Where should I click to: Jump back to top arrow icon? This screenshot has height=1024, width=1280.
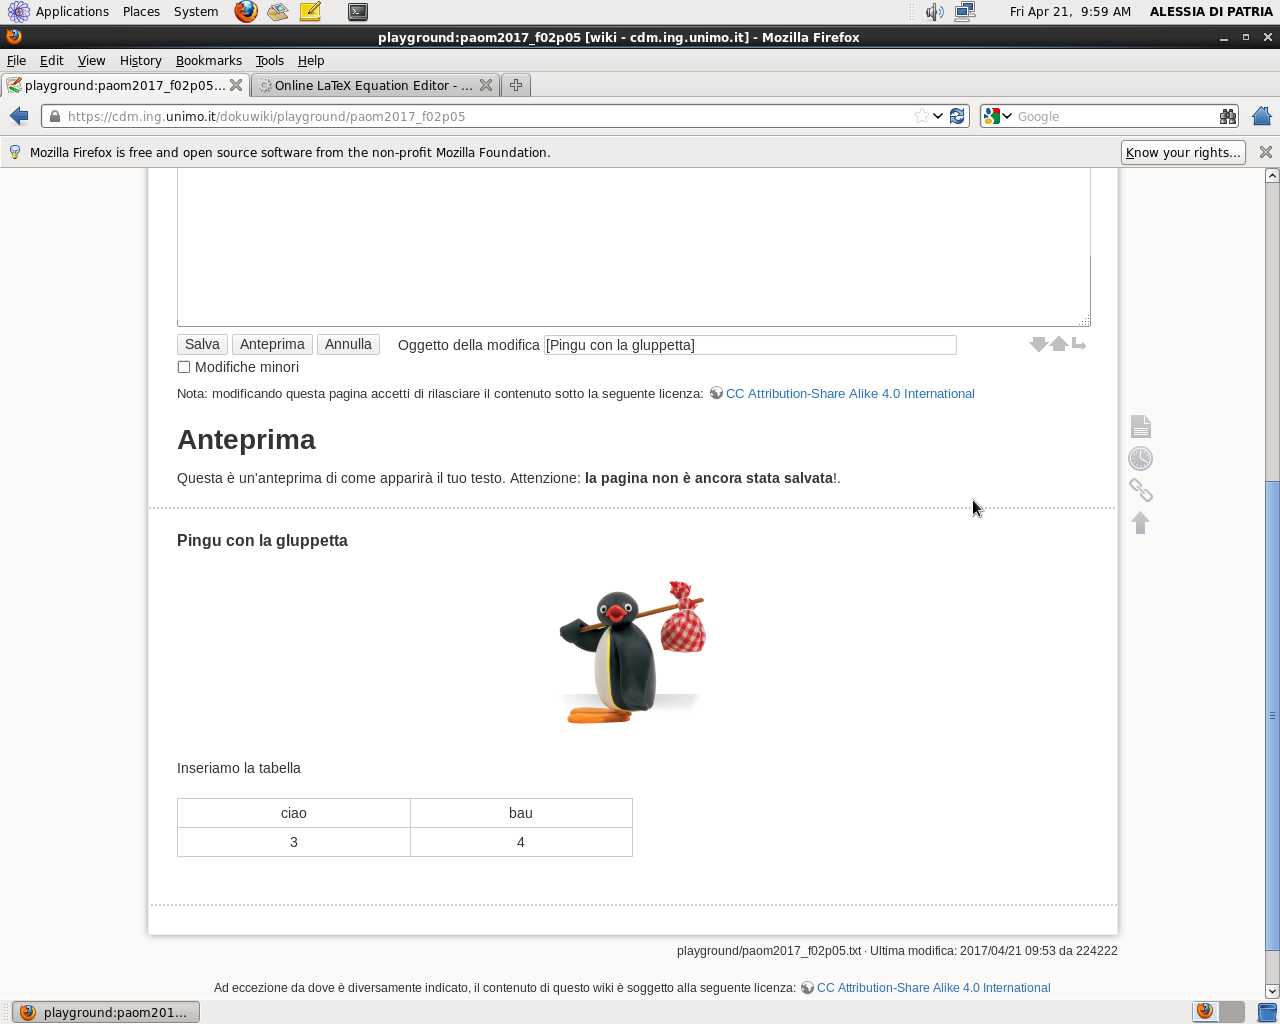tap(1141, 522)
